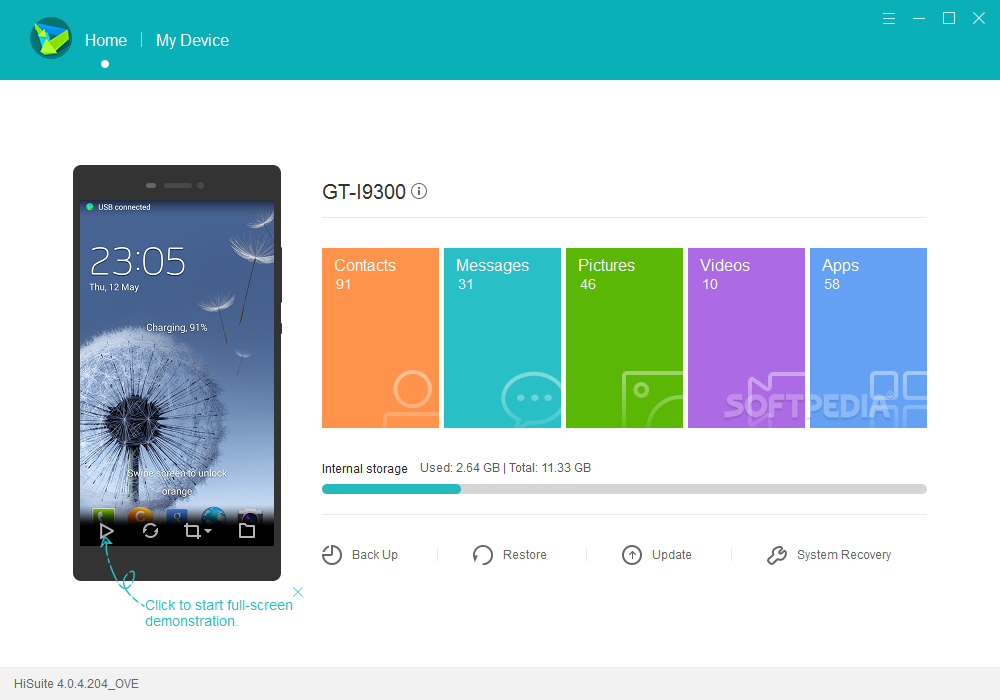The image size is (1000, 700).
Task: Click the Back Up clock icon
Action: [332, 555]
